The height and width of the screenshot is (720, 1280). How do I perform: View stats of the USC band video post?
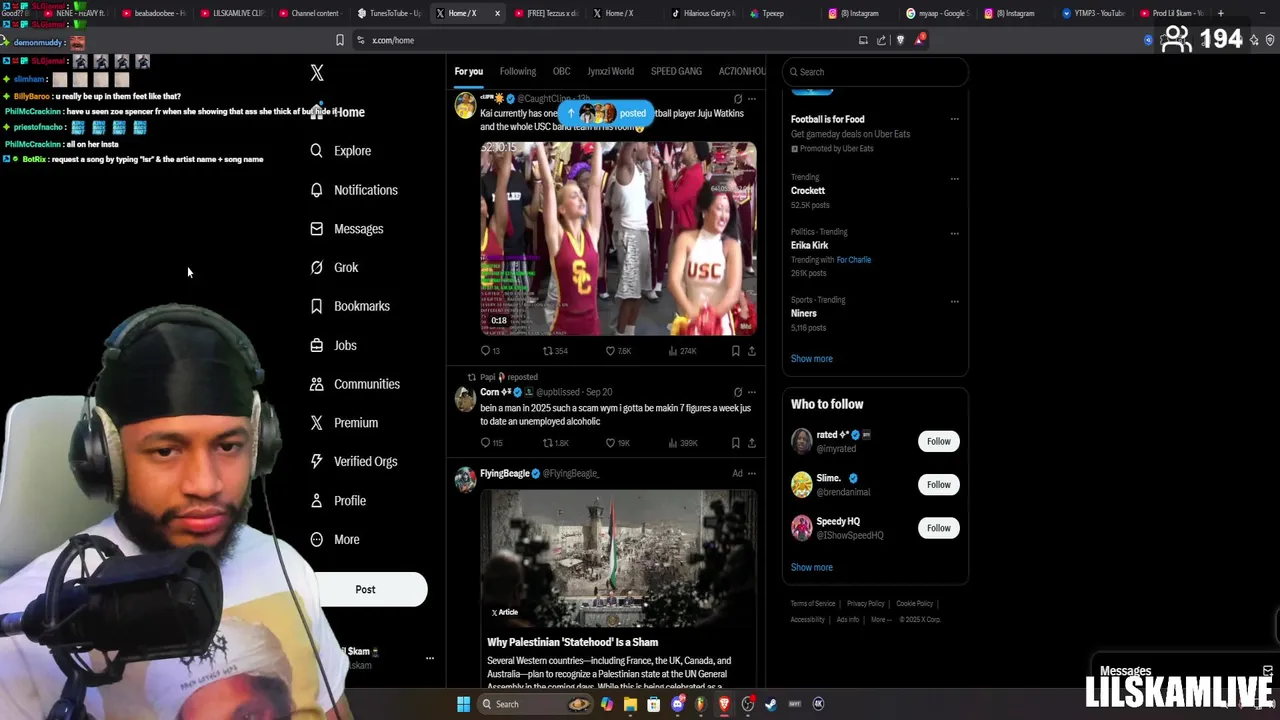[682, 351]
